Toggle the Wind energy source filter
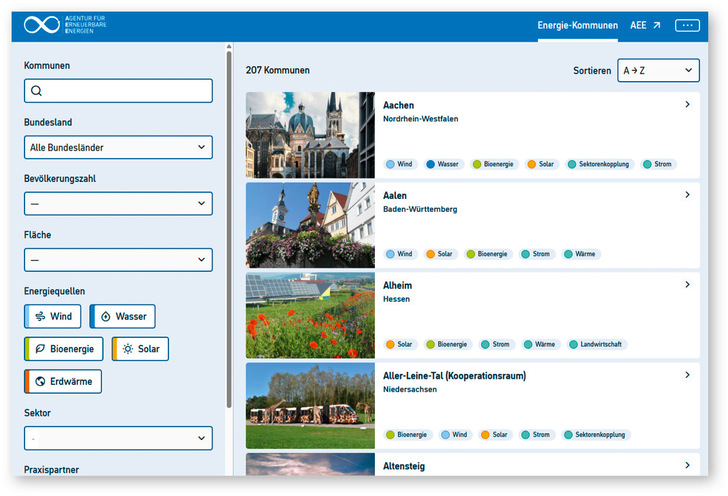728x496 pixels. [53, 317]
